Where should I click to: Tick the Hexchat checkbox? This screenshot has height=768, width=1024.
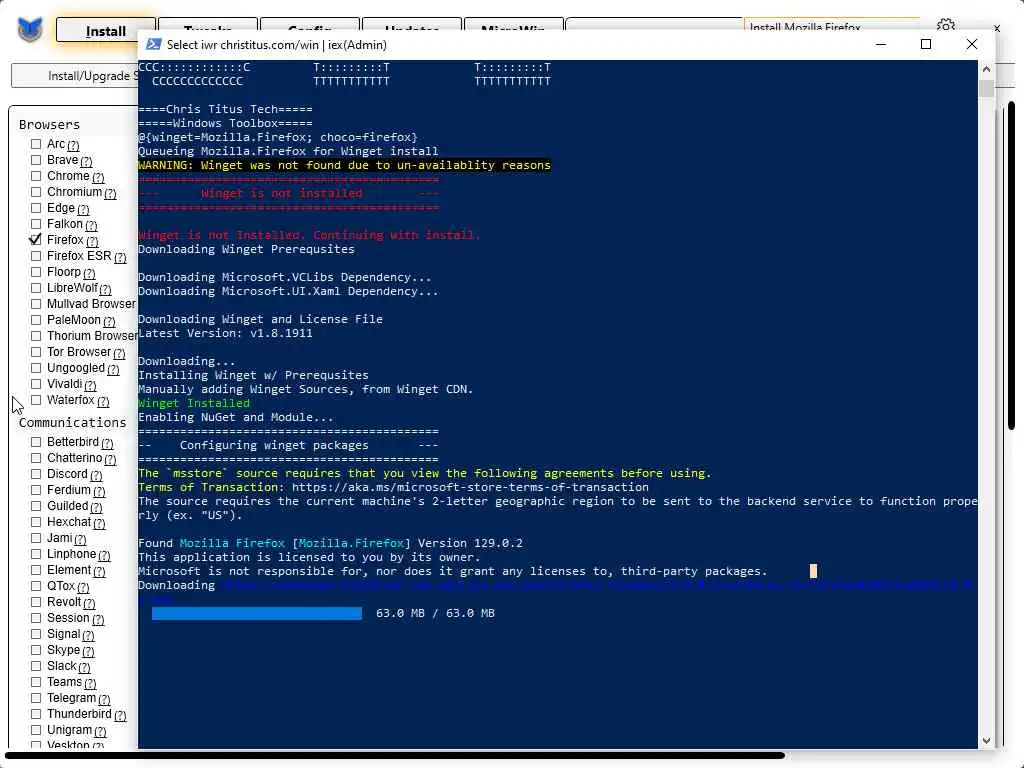click(36, 522)
